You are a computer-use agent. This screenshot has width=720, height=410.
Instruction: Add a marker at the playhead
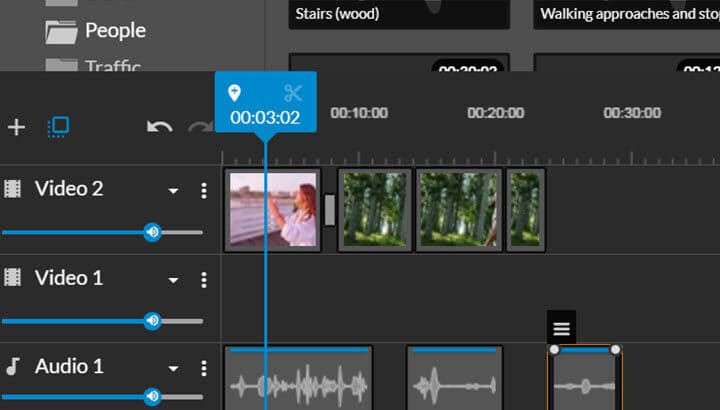coord(235,93)
